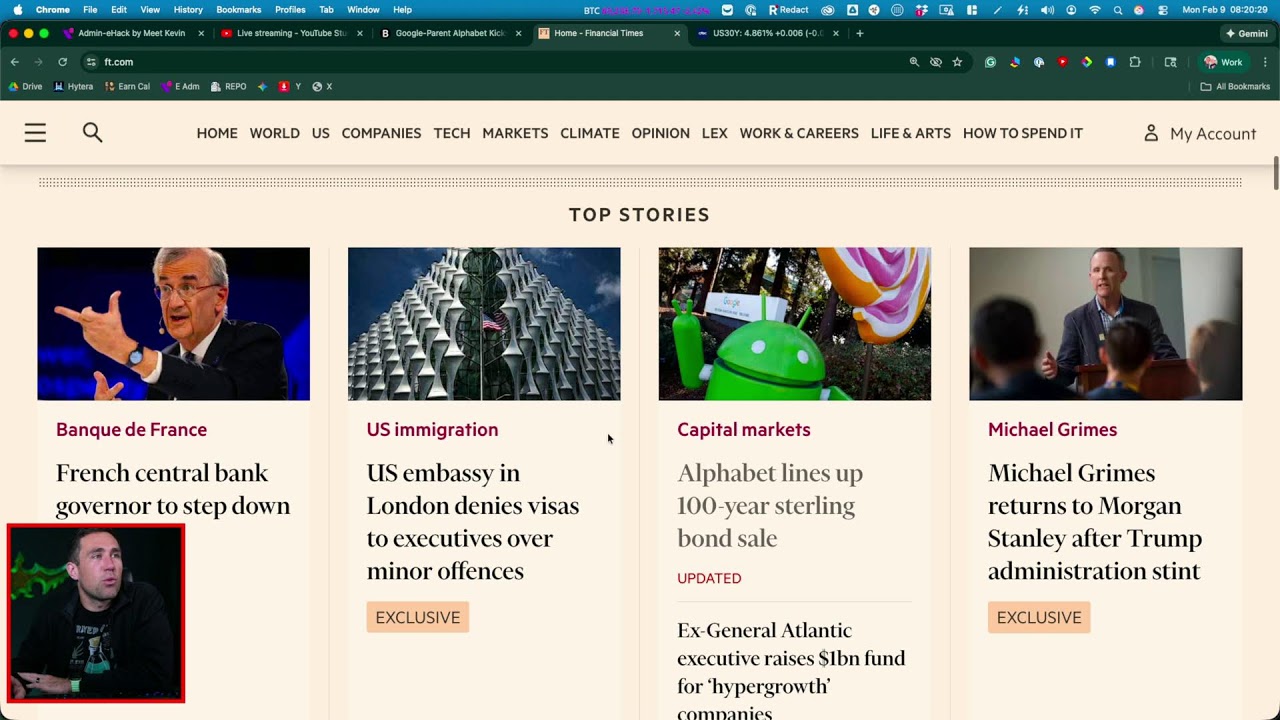Go to the CLIMATE section
Viewport: 1280px width, 720px height.
(x=590, y=133)
